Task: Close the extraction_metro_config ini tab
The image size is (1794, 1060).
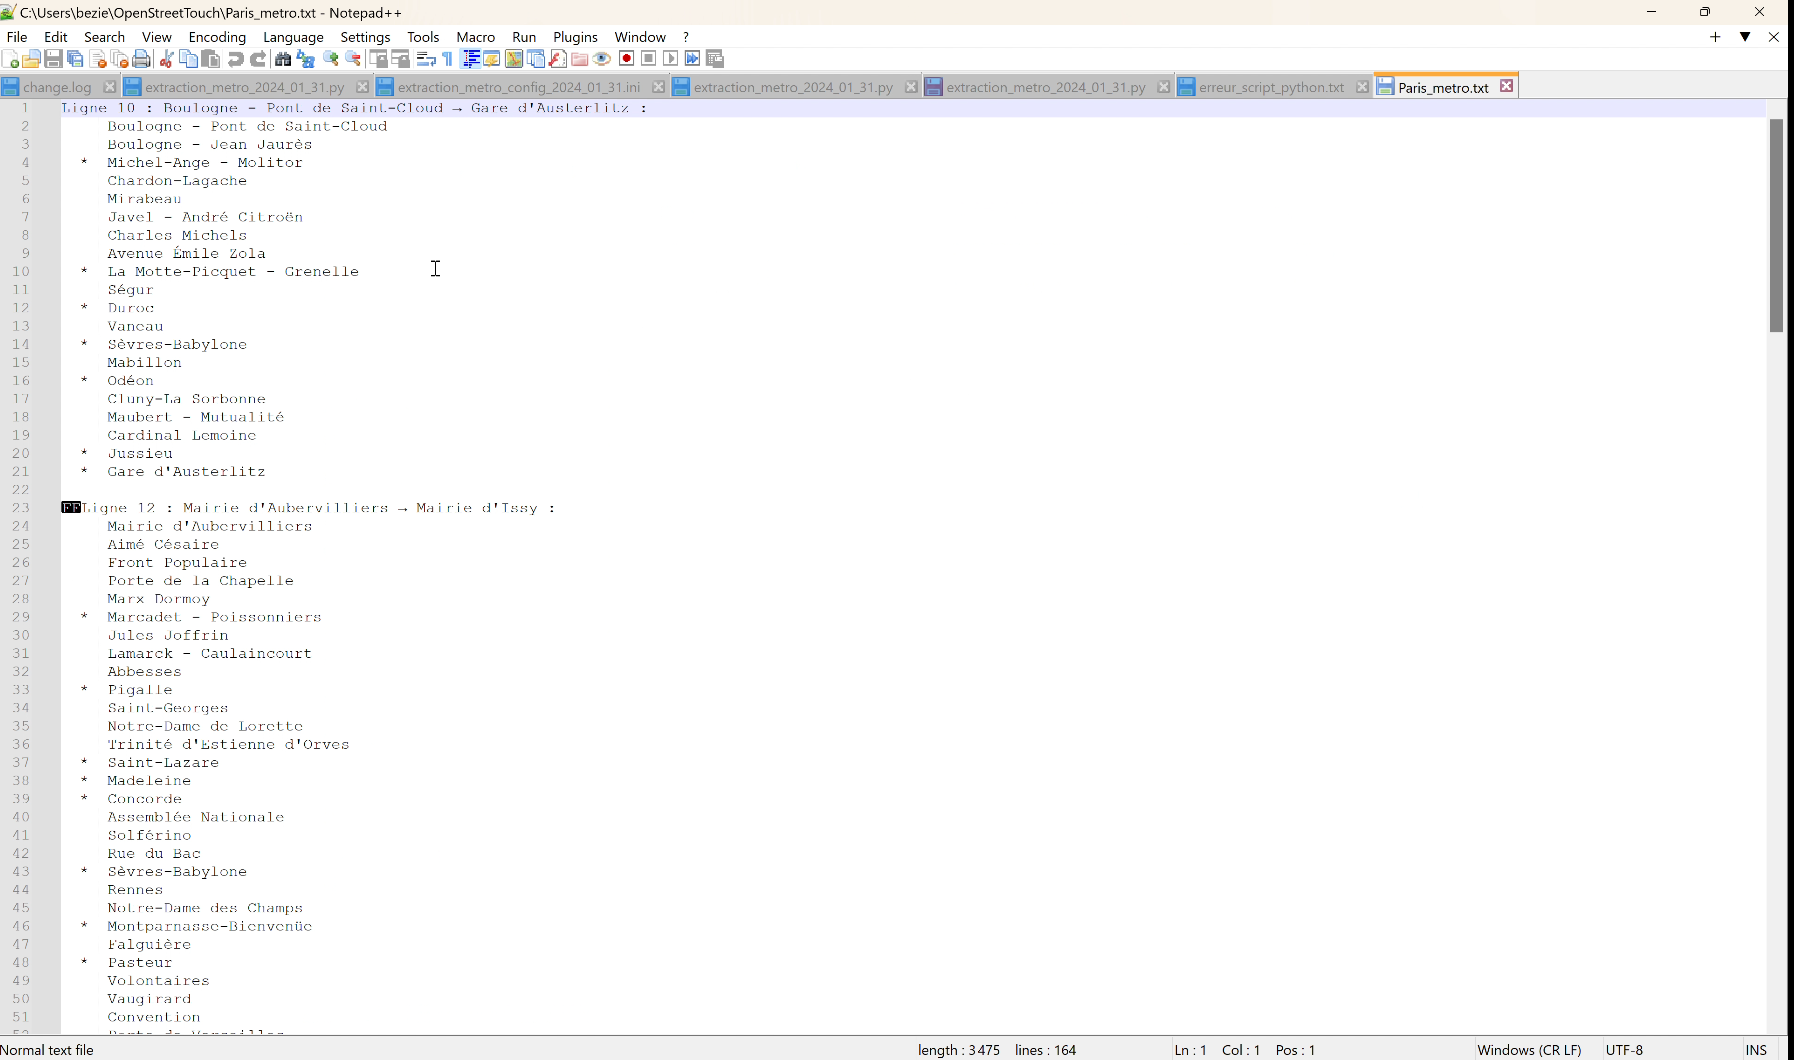Action: pyautogui.click(x=658, y=87)
